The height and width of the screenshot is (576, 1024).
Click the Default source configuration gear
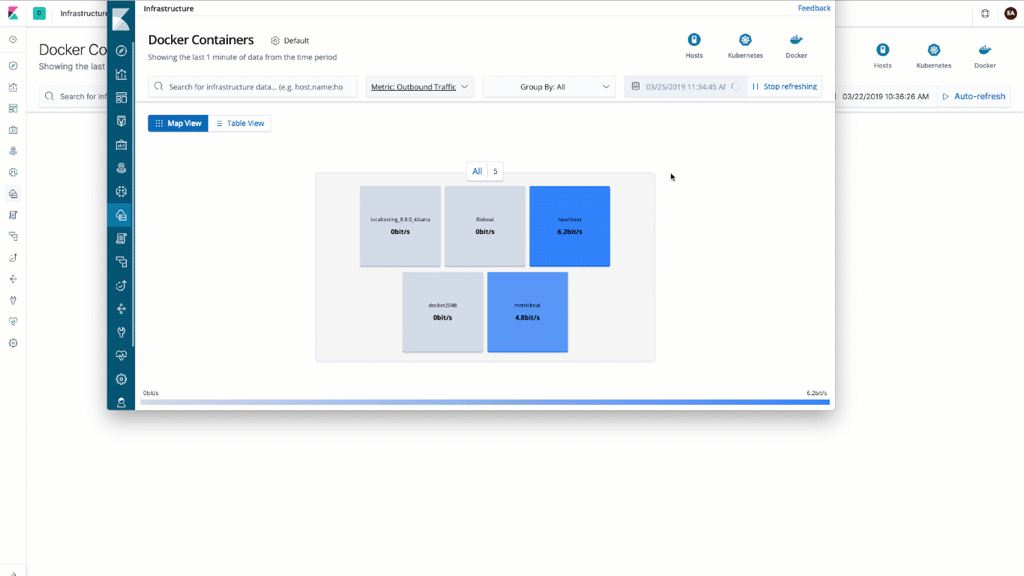tap(275, 40)
